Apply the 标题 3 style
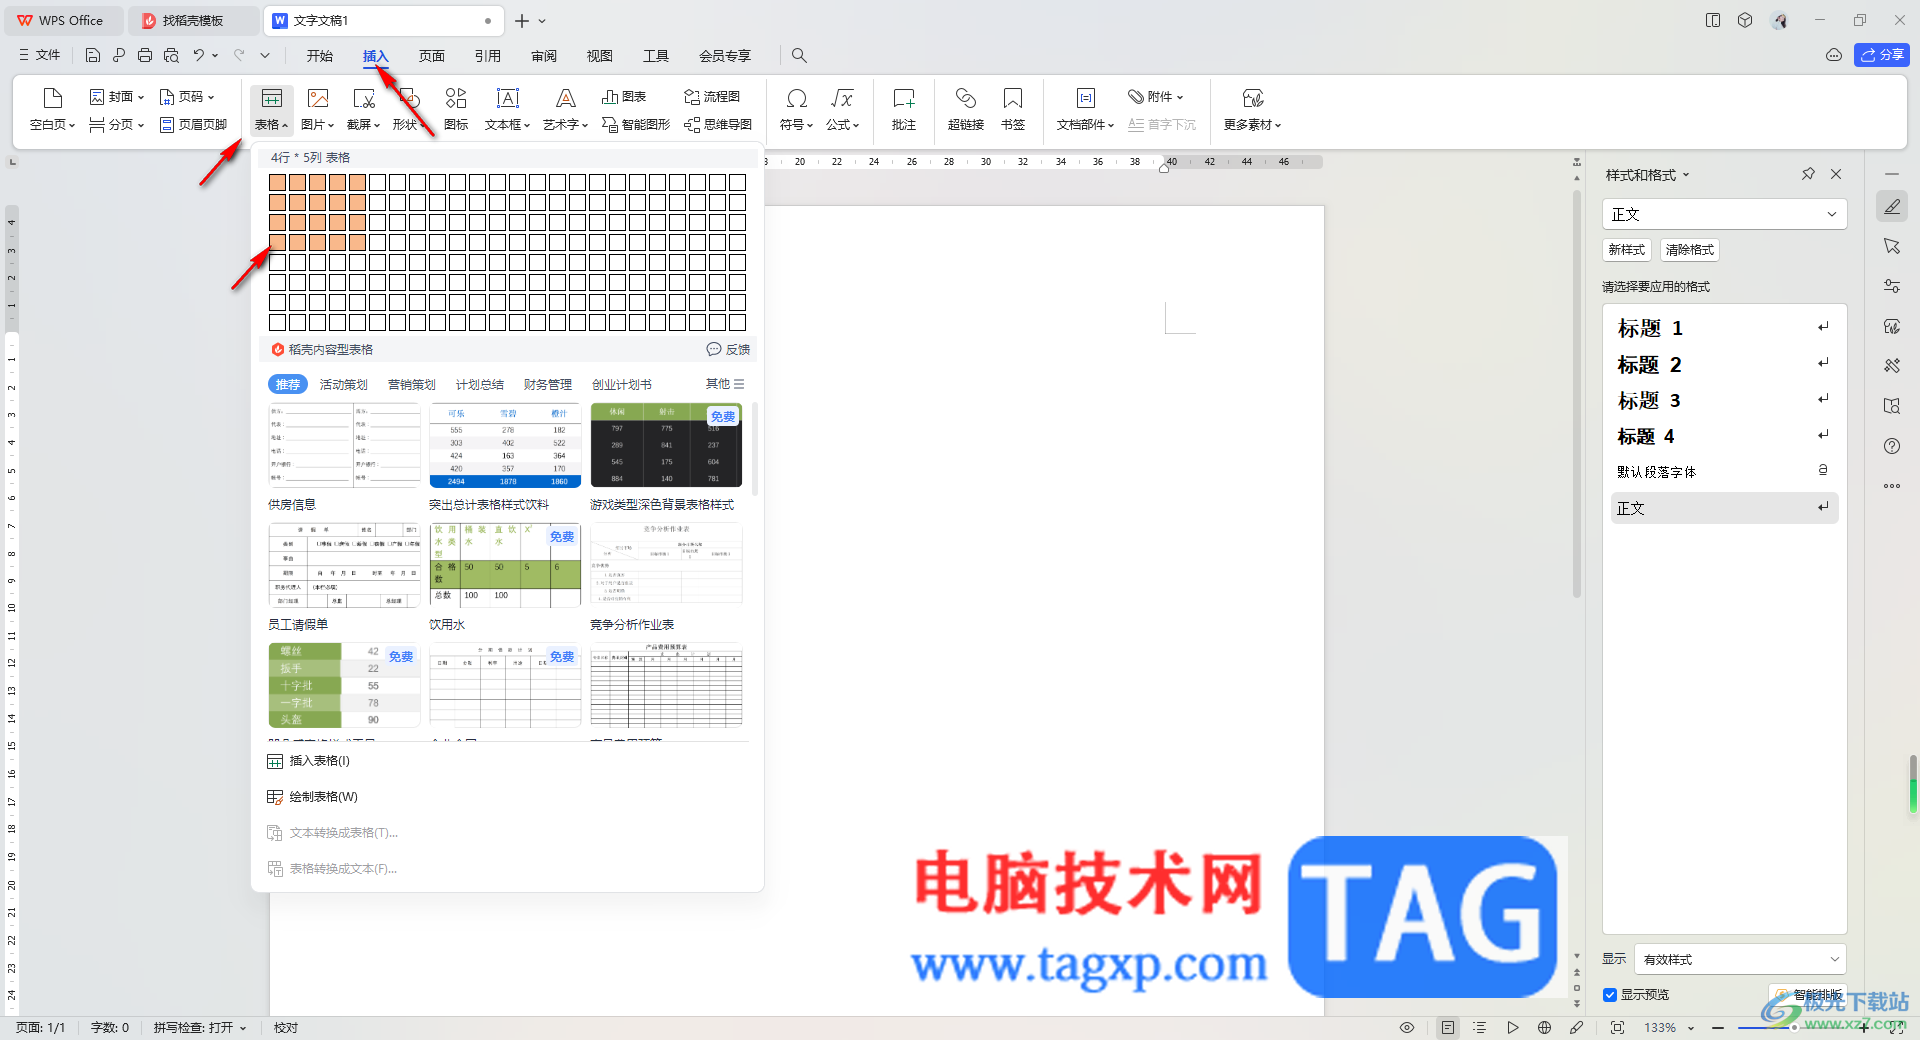 (x=1724, y=400)
